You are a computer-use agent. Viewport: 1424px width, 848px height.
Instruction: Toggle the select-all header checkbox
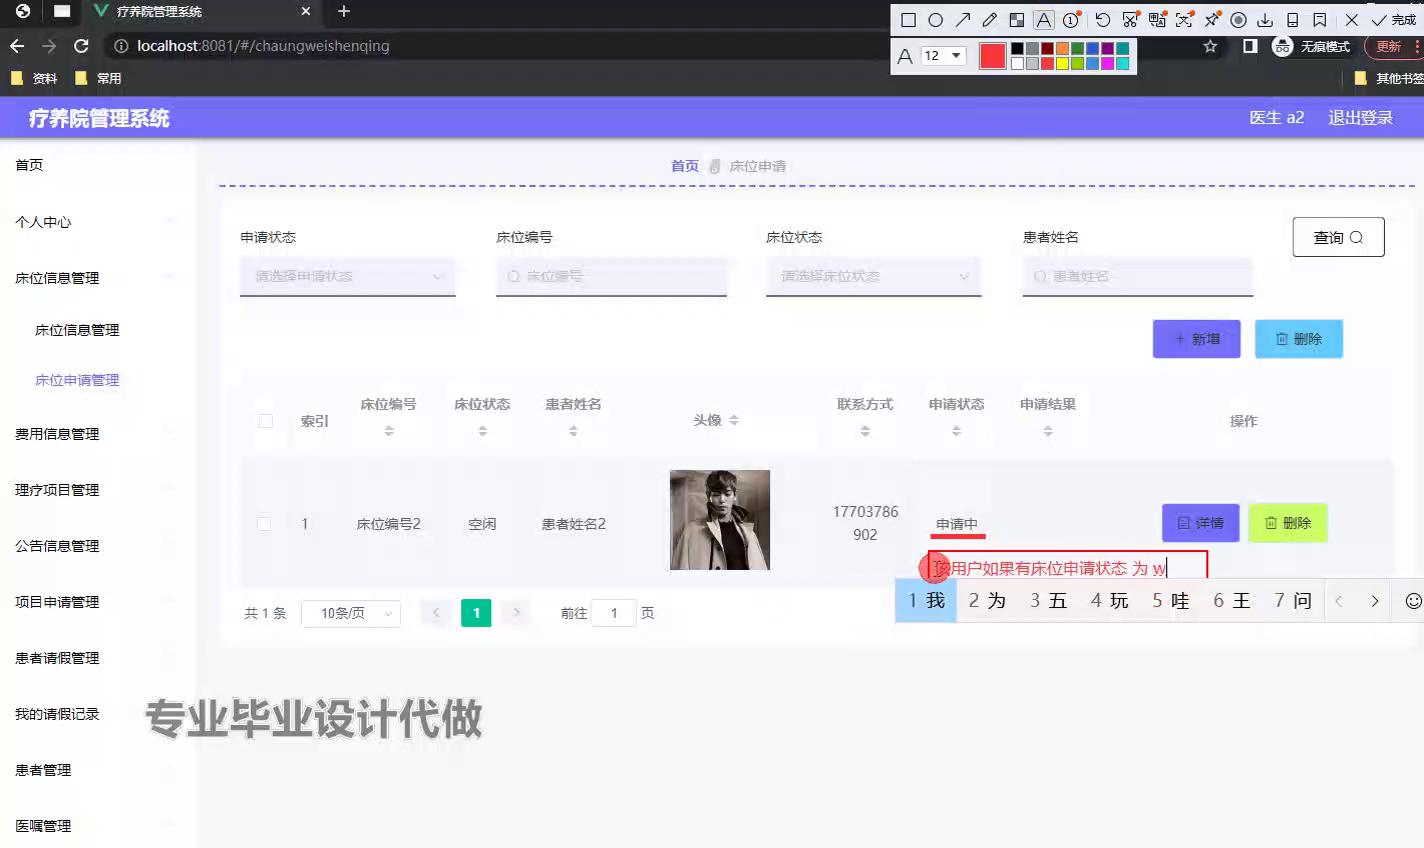(265, 421)
